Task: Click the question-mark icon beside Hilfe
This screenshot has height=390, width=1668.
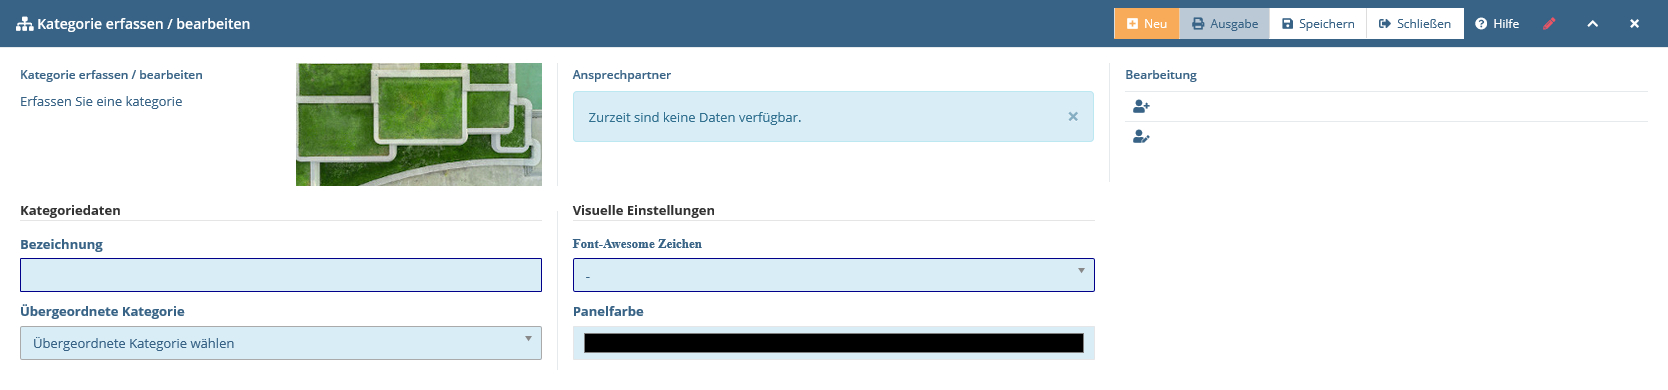Action: [x=1481, y=24]
